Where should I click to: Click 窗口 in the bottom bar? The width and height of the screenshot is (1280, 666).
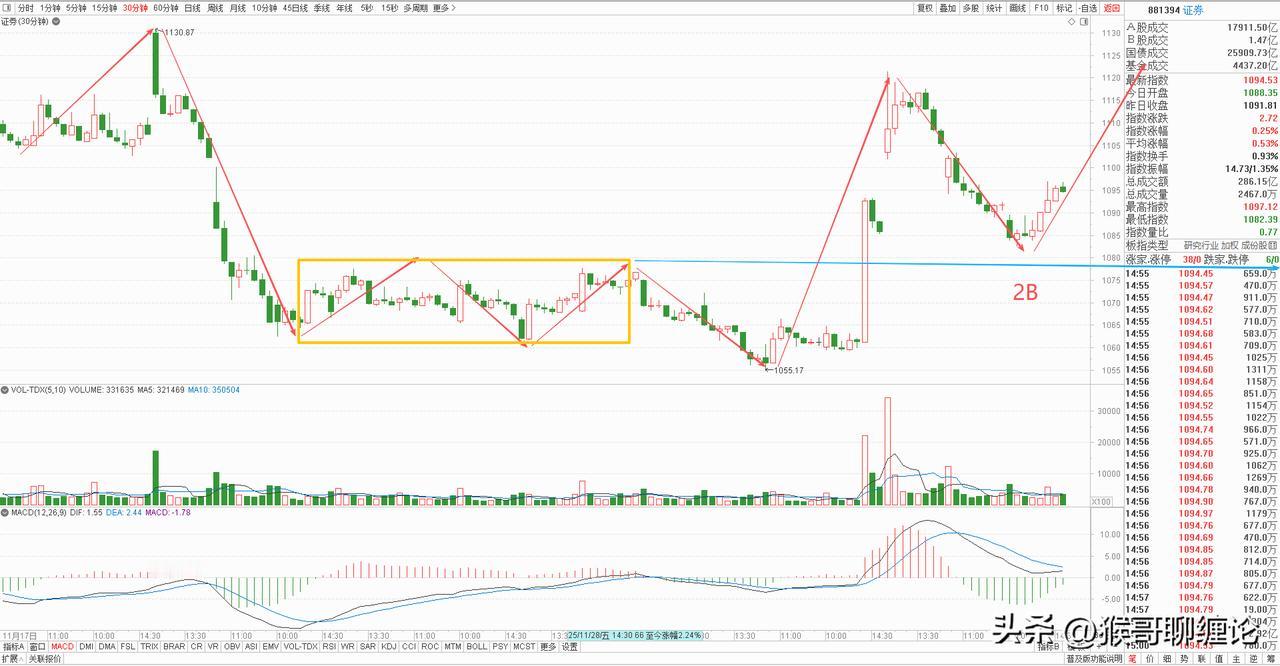pyautogui.click(x=37, y=647)
